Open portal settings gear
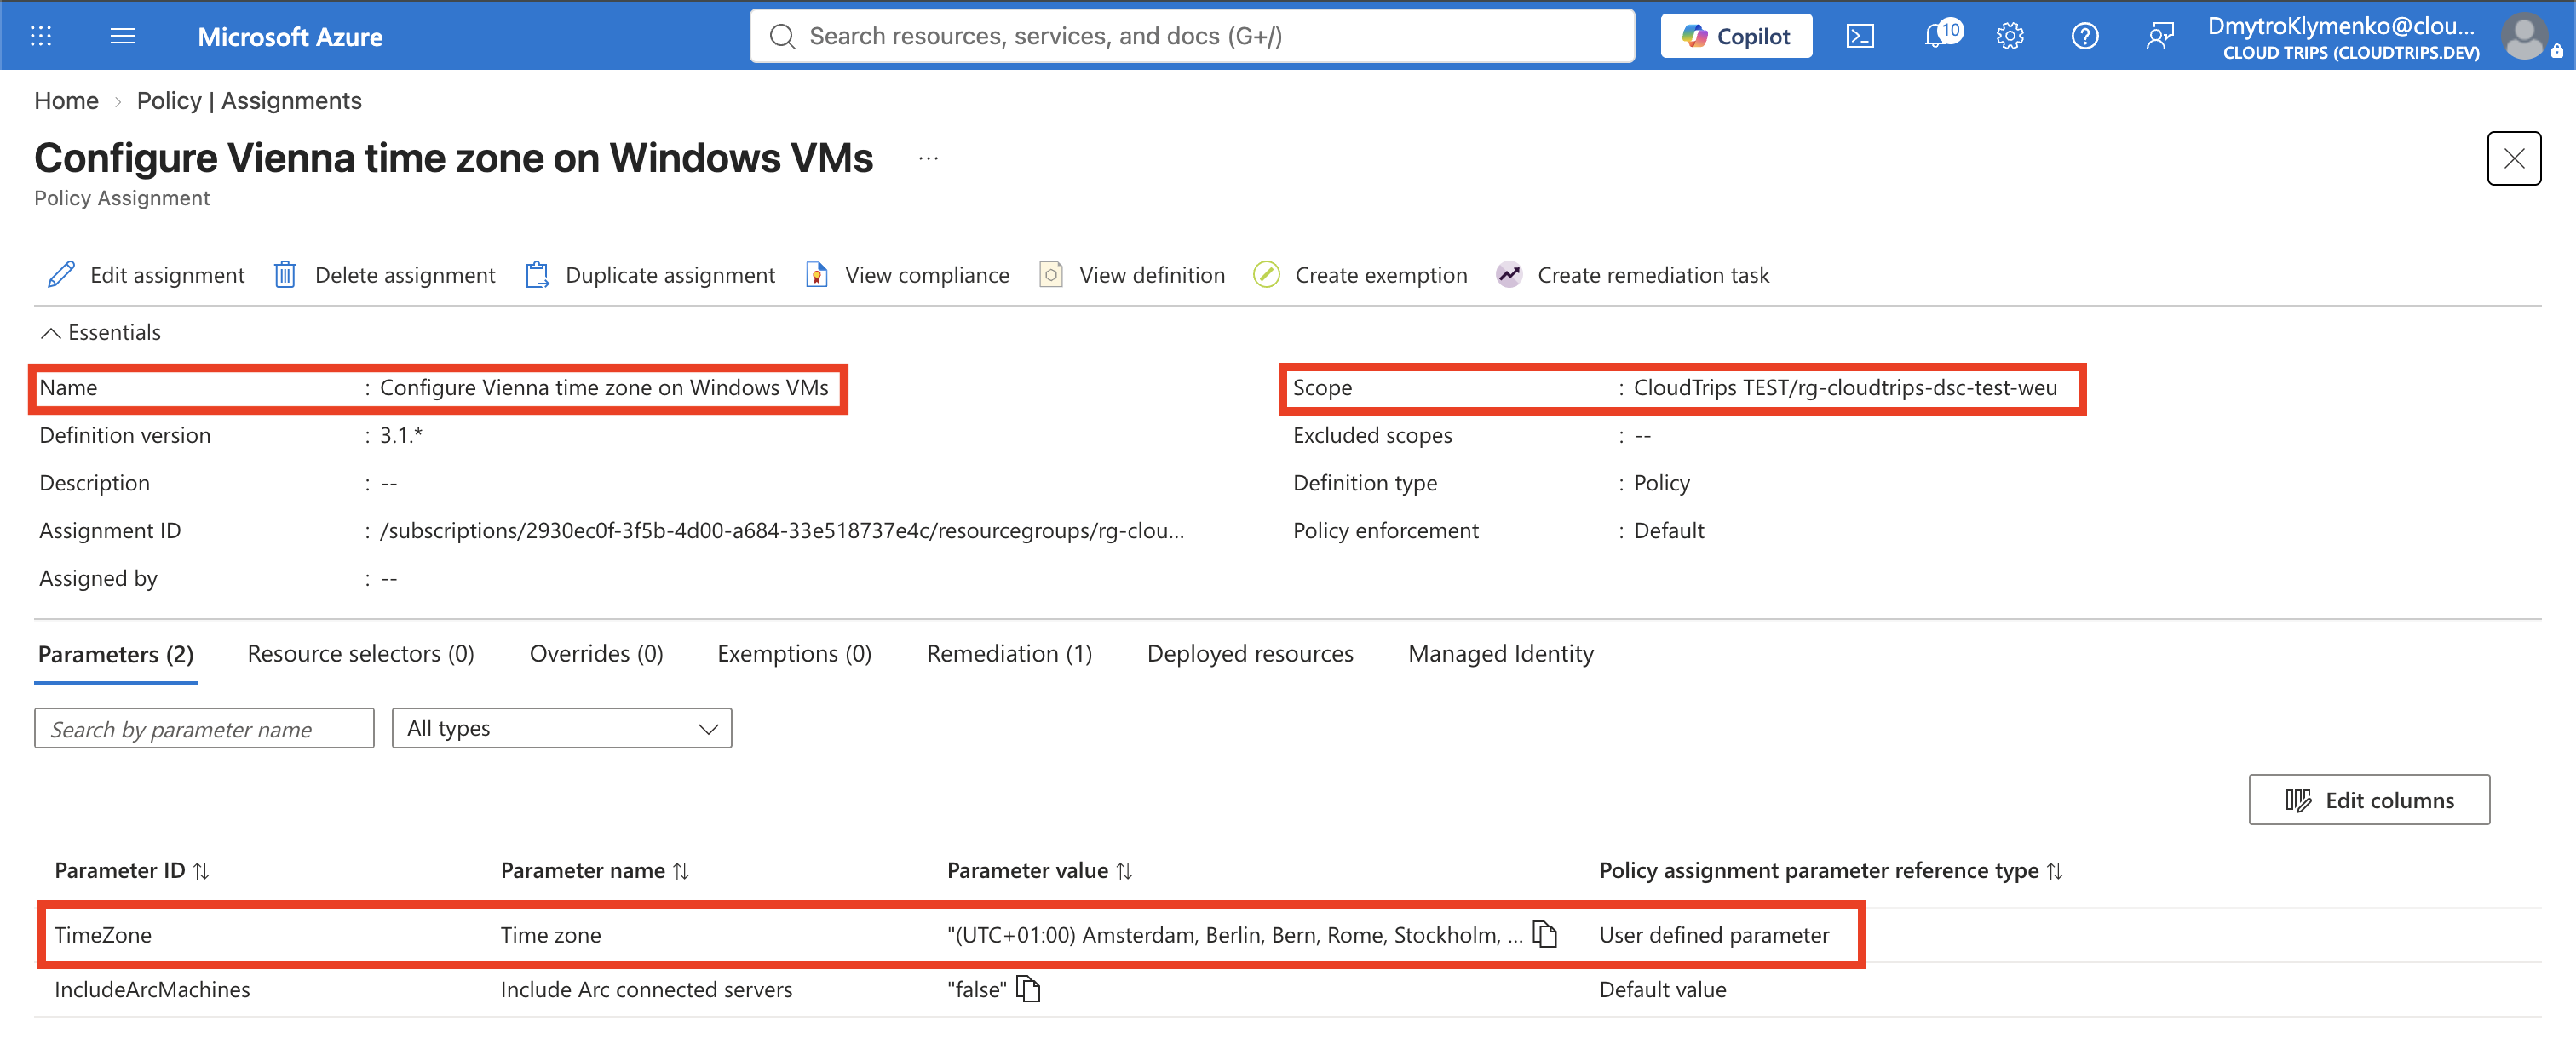Screen dimensions: 2576x1061 click(2010, 36)
